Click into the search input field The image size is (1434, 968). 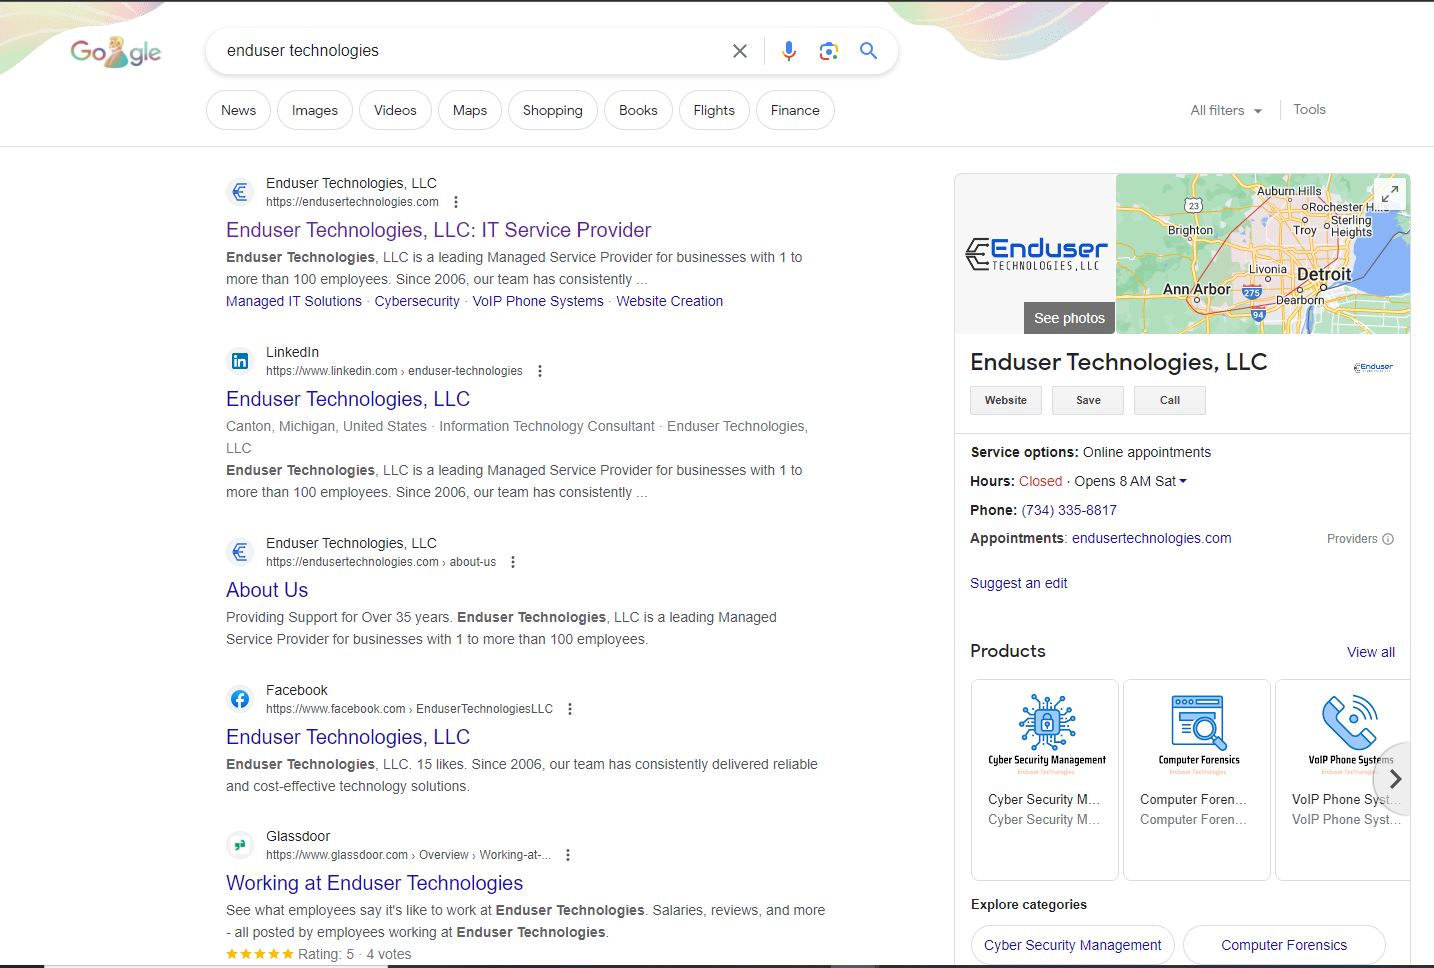470,51
